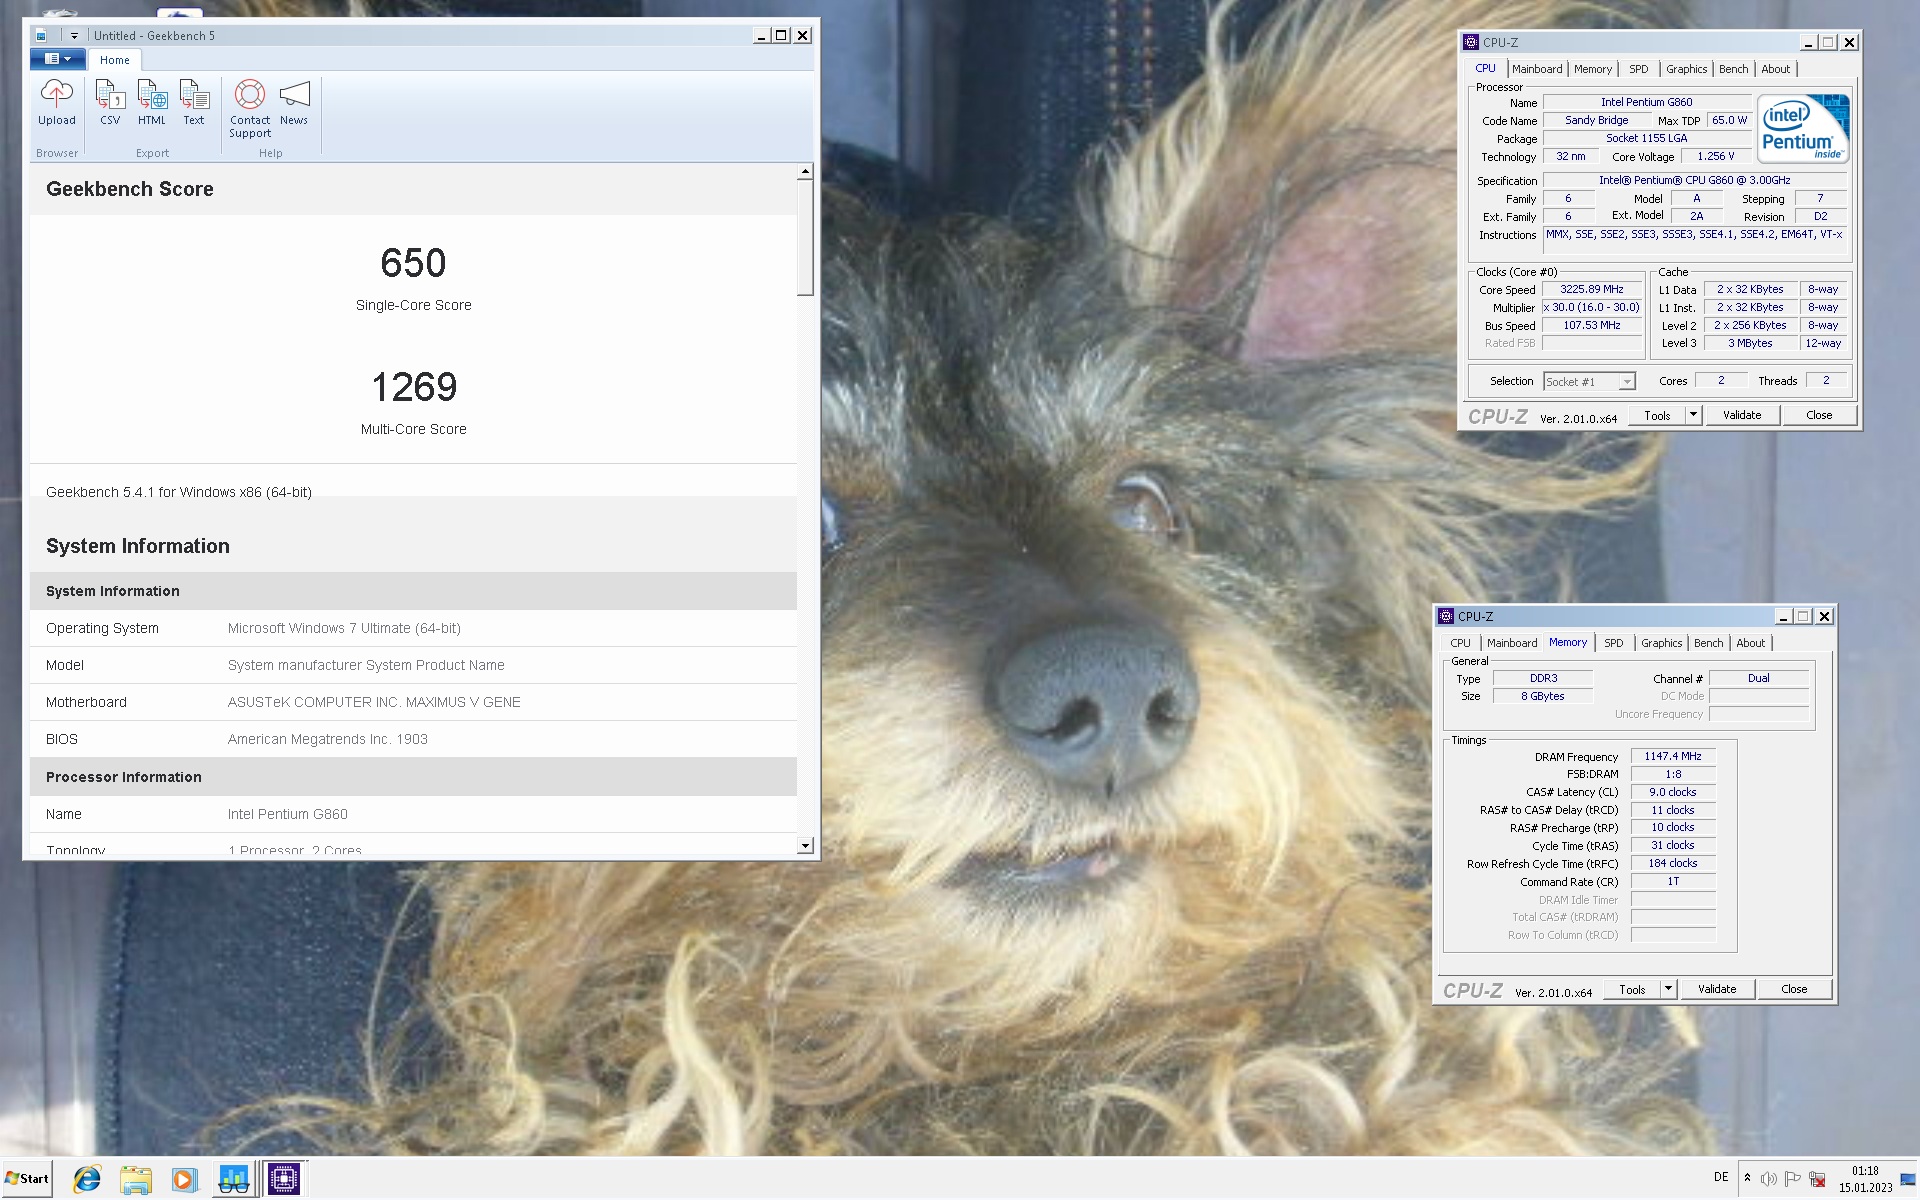The height and width of the screenshot is (1200, 1920).
Task: Click Close button in top CPU-Z window
Action: coord(1819,415)
